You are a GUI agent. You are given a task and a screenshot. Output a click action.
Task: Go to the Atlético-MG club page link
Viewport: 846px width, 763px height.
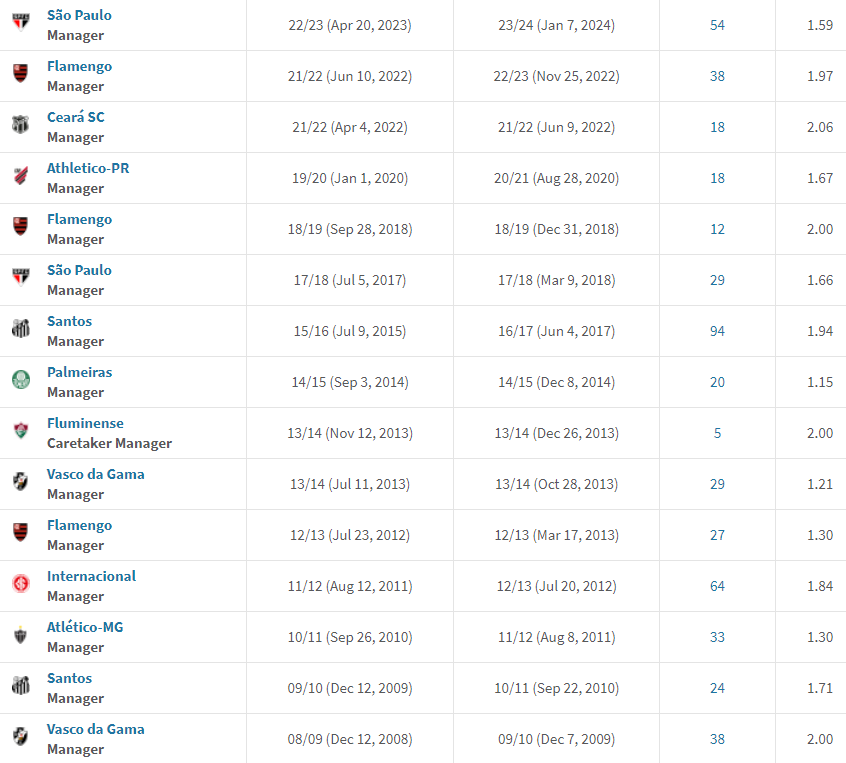[85, 627]
